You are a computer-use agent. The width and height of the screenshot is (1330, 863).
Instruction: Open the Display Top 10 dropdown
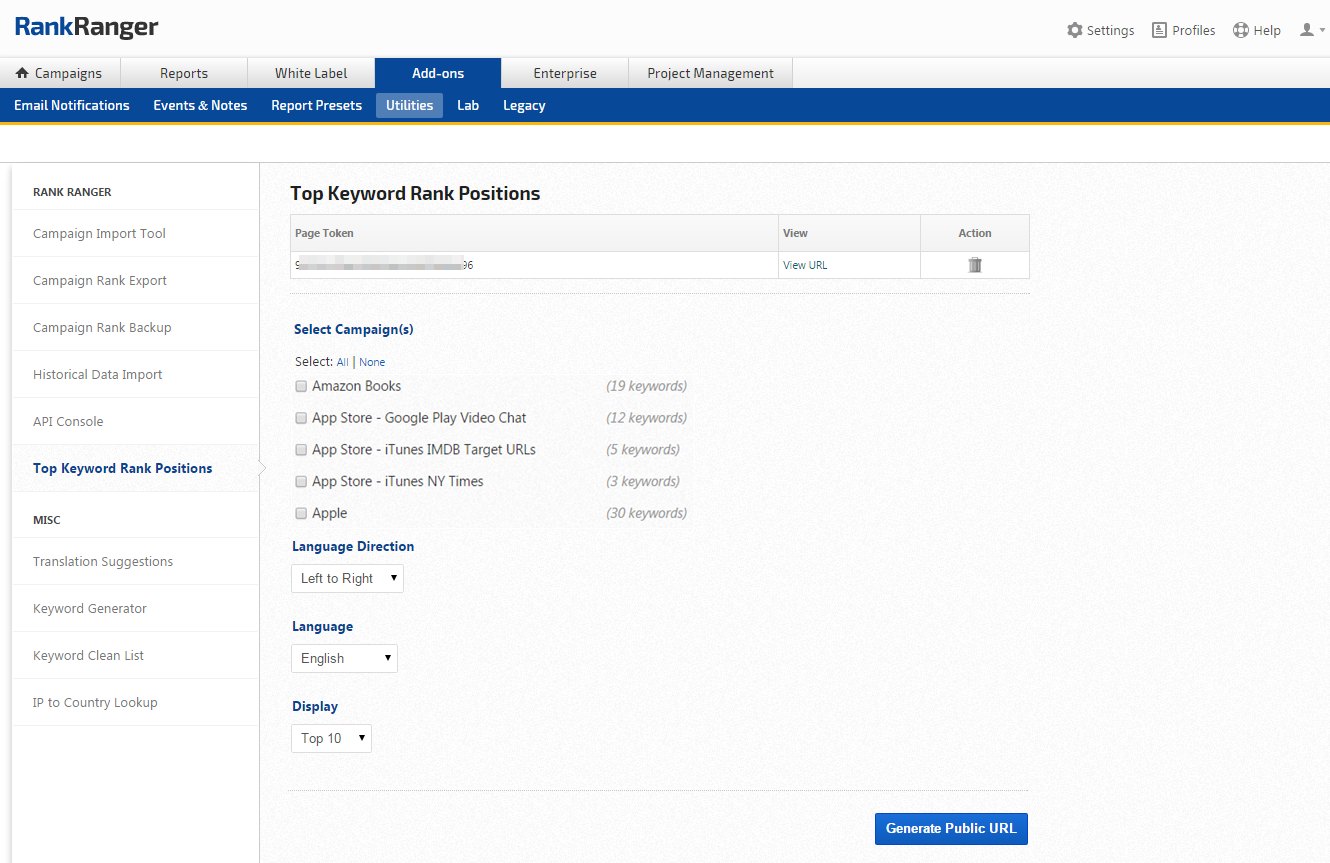(x=331, y=738)
